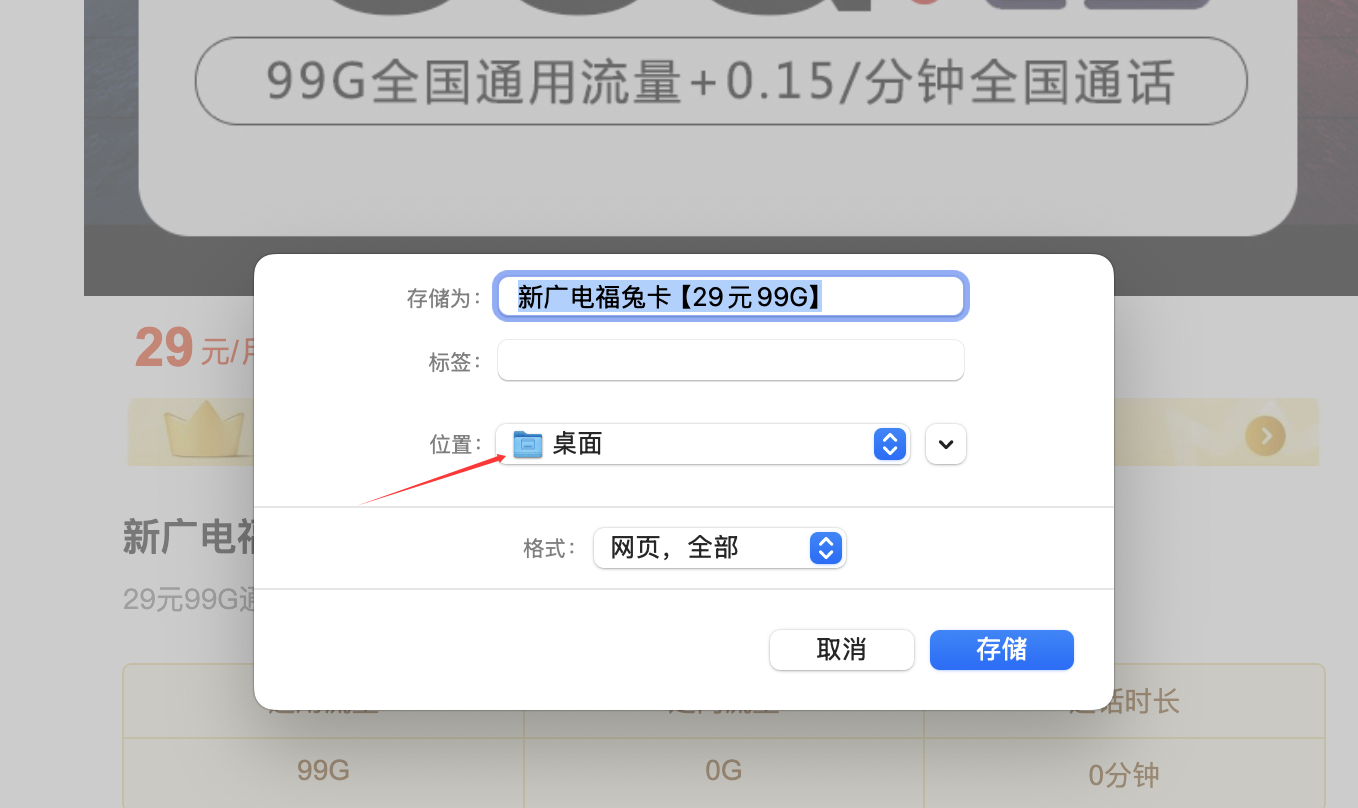The image size is (1358, 808).
Task: Click the 99G全国通用流量 banner text
Action: pyautogui.click(x=721, y=81)
